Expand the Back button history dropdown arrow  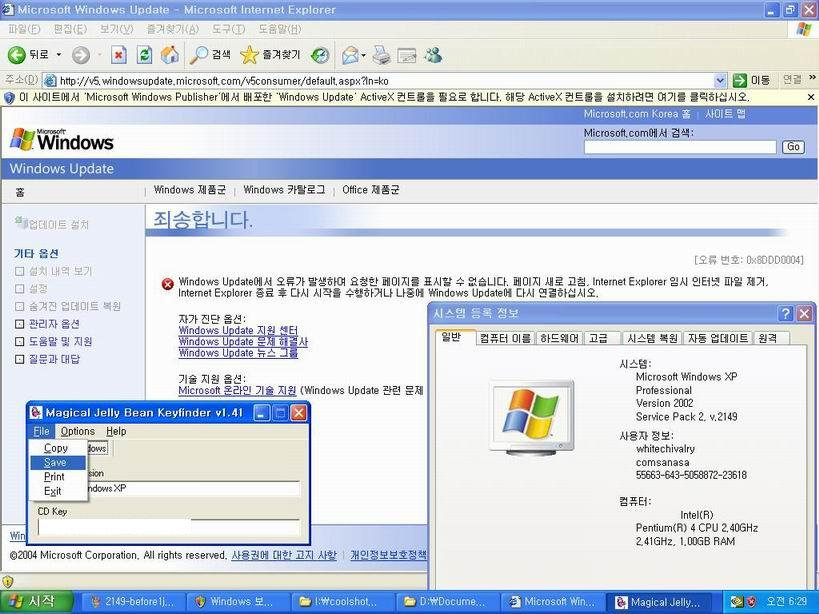[58, 55]
